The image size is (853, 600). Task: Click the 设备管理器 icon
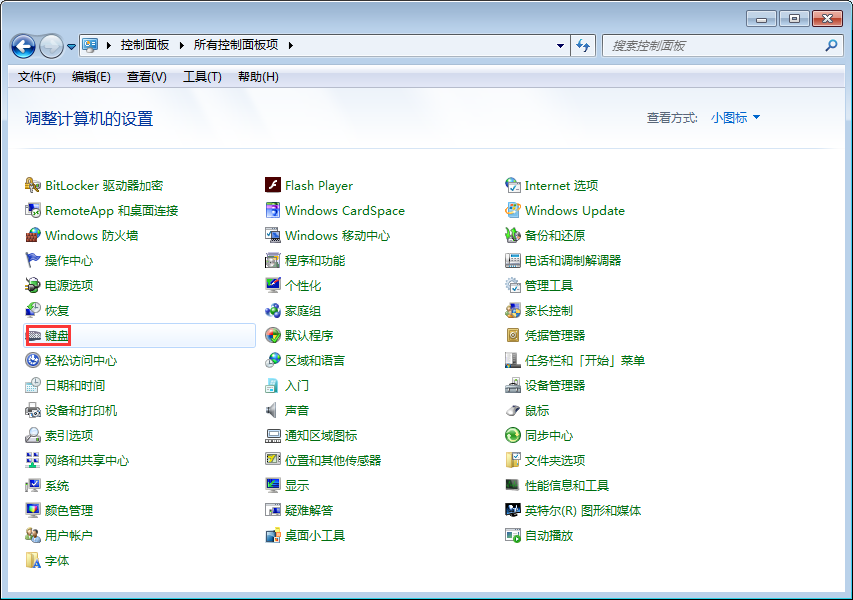[513, 385]
